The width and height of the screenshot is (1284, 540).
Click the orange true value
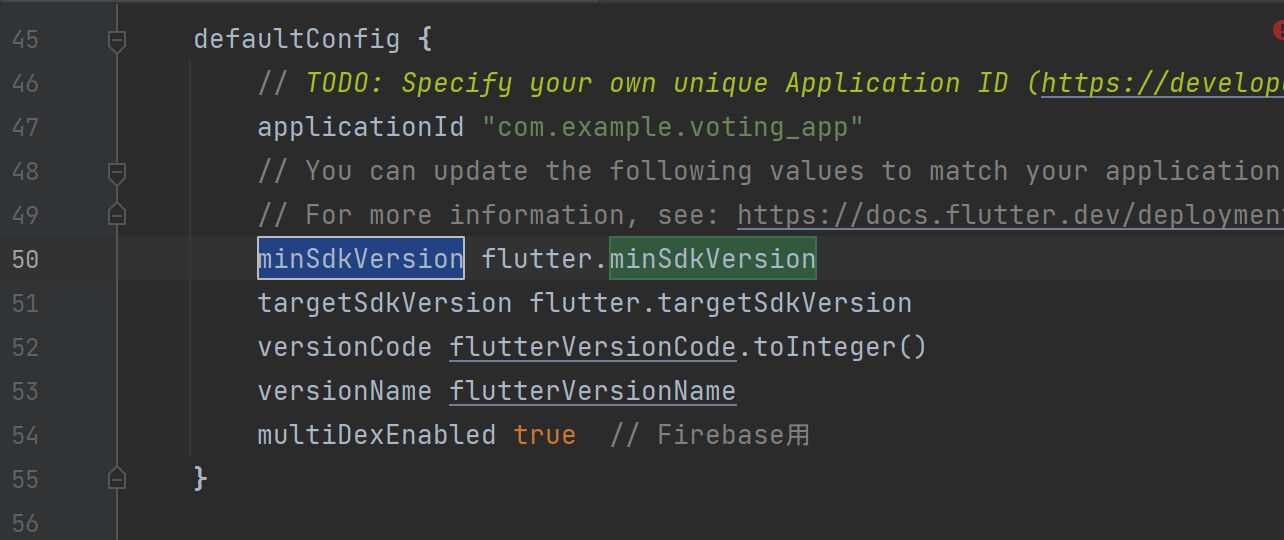click(545, 435)
